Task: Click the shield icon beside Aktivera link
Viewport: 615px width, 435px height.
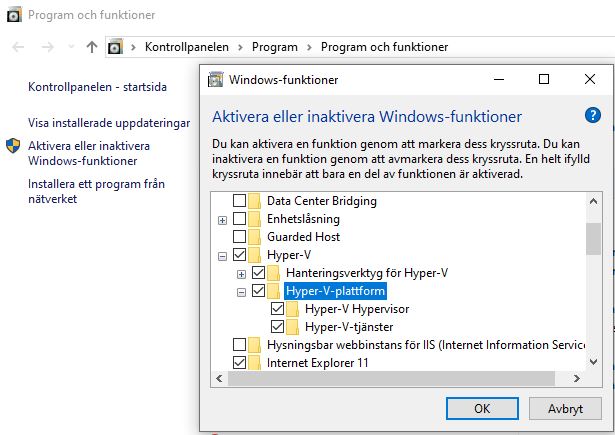Action: click(13, 146)
